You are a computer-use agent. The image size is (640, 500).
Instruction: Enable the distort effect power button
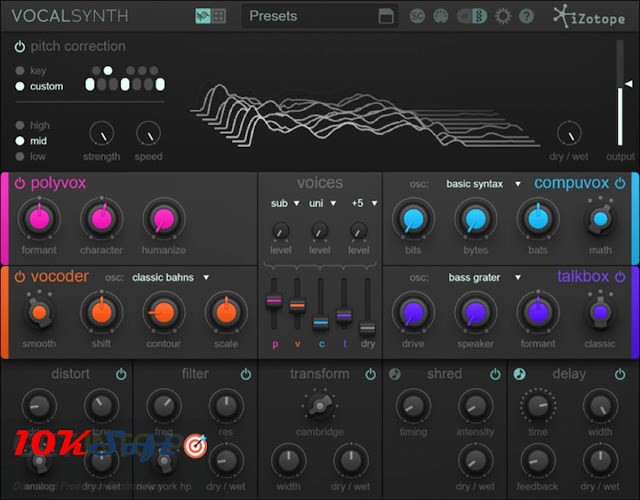click(121, 374)
